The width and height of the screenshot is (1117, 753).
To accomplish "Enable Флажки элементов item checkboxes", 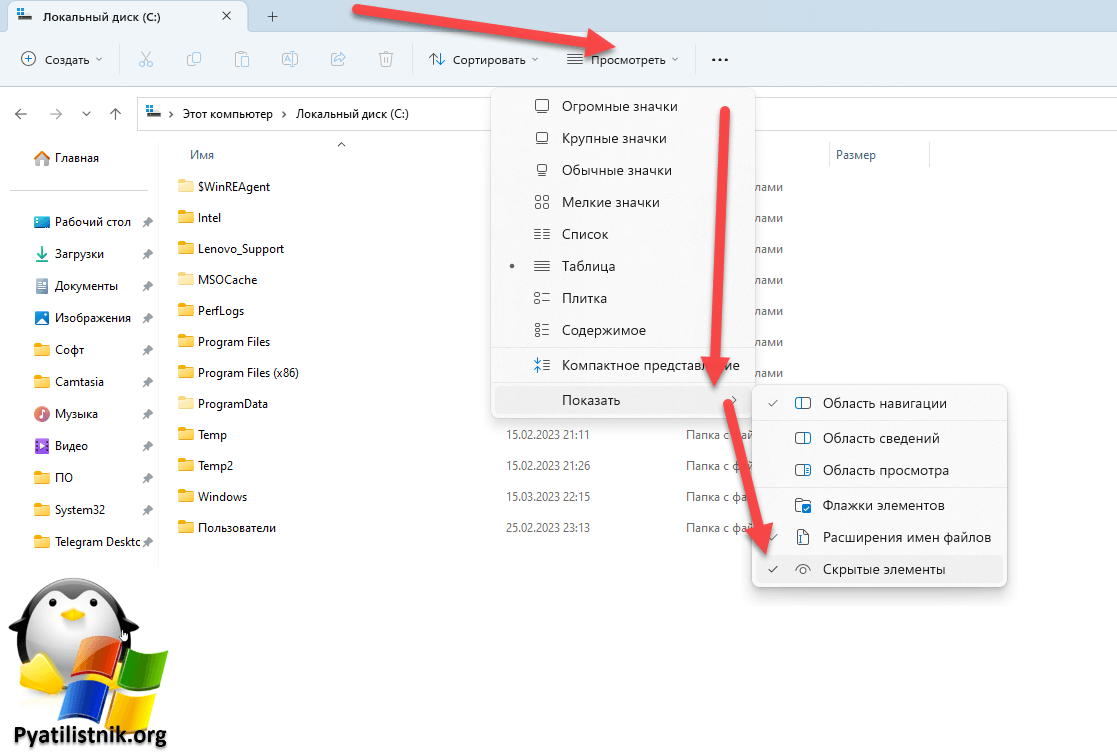I will click(x=882, y=505).
